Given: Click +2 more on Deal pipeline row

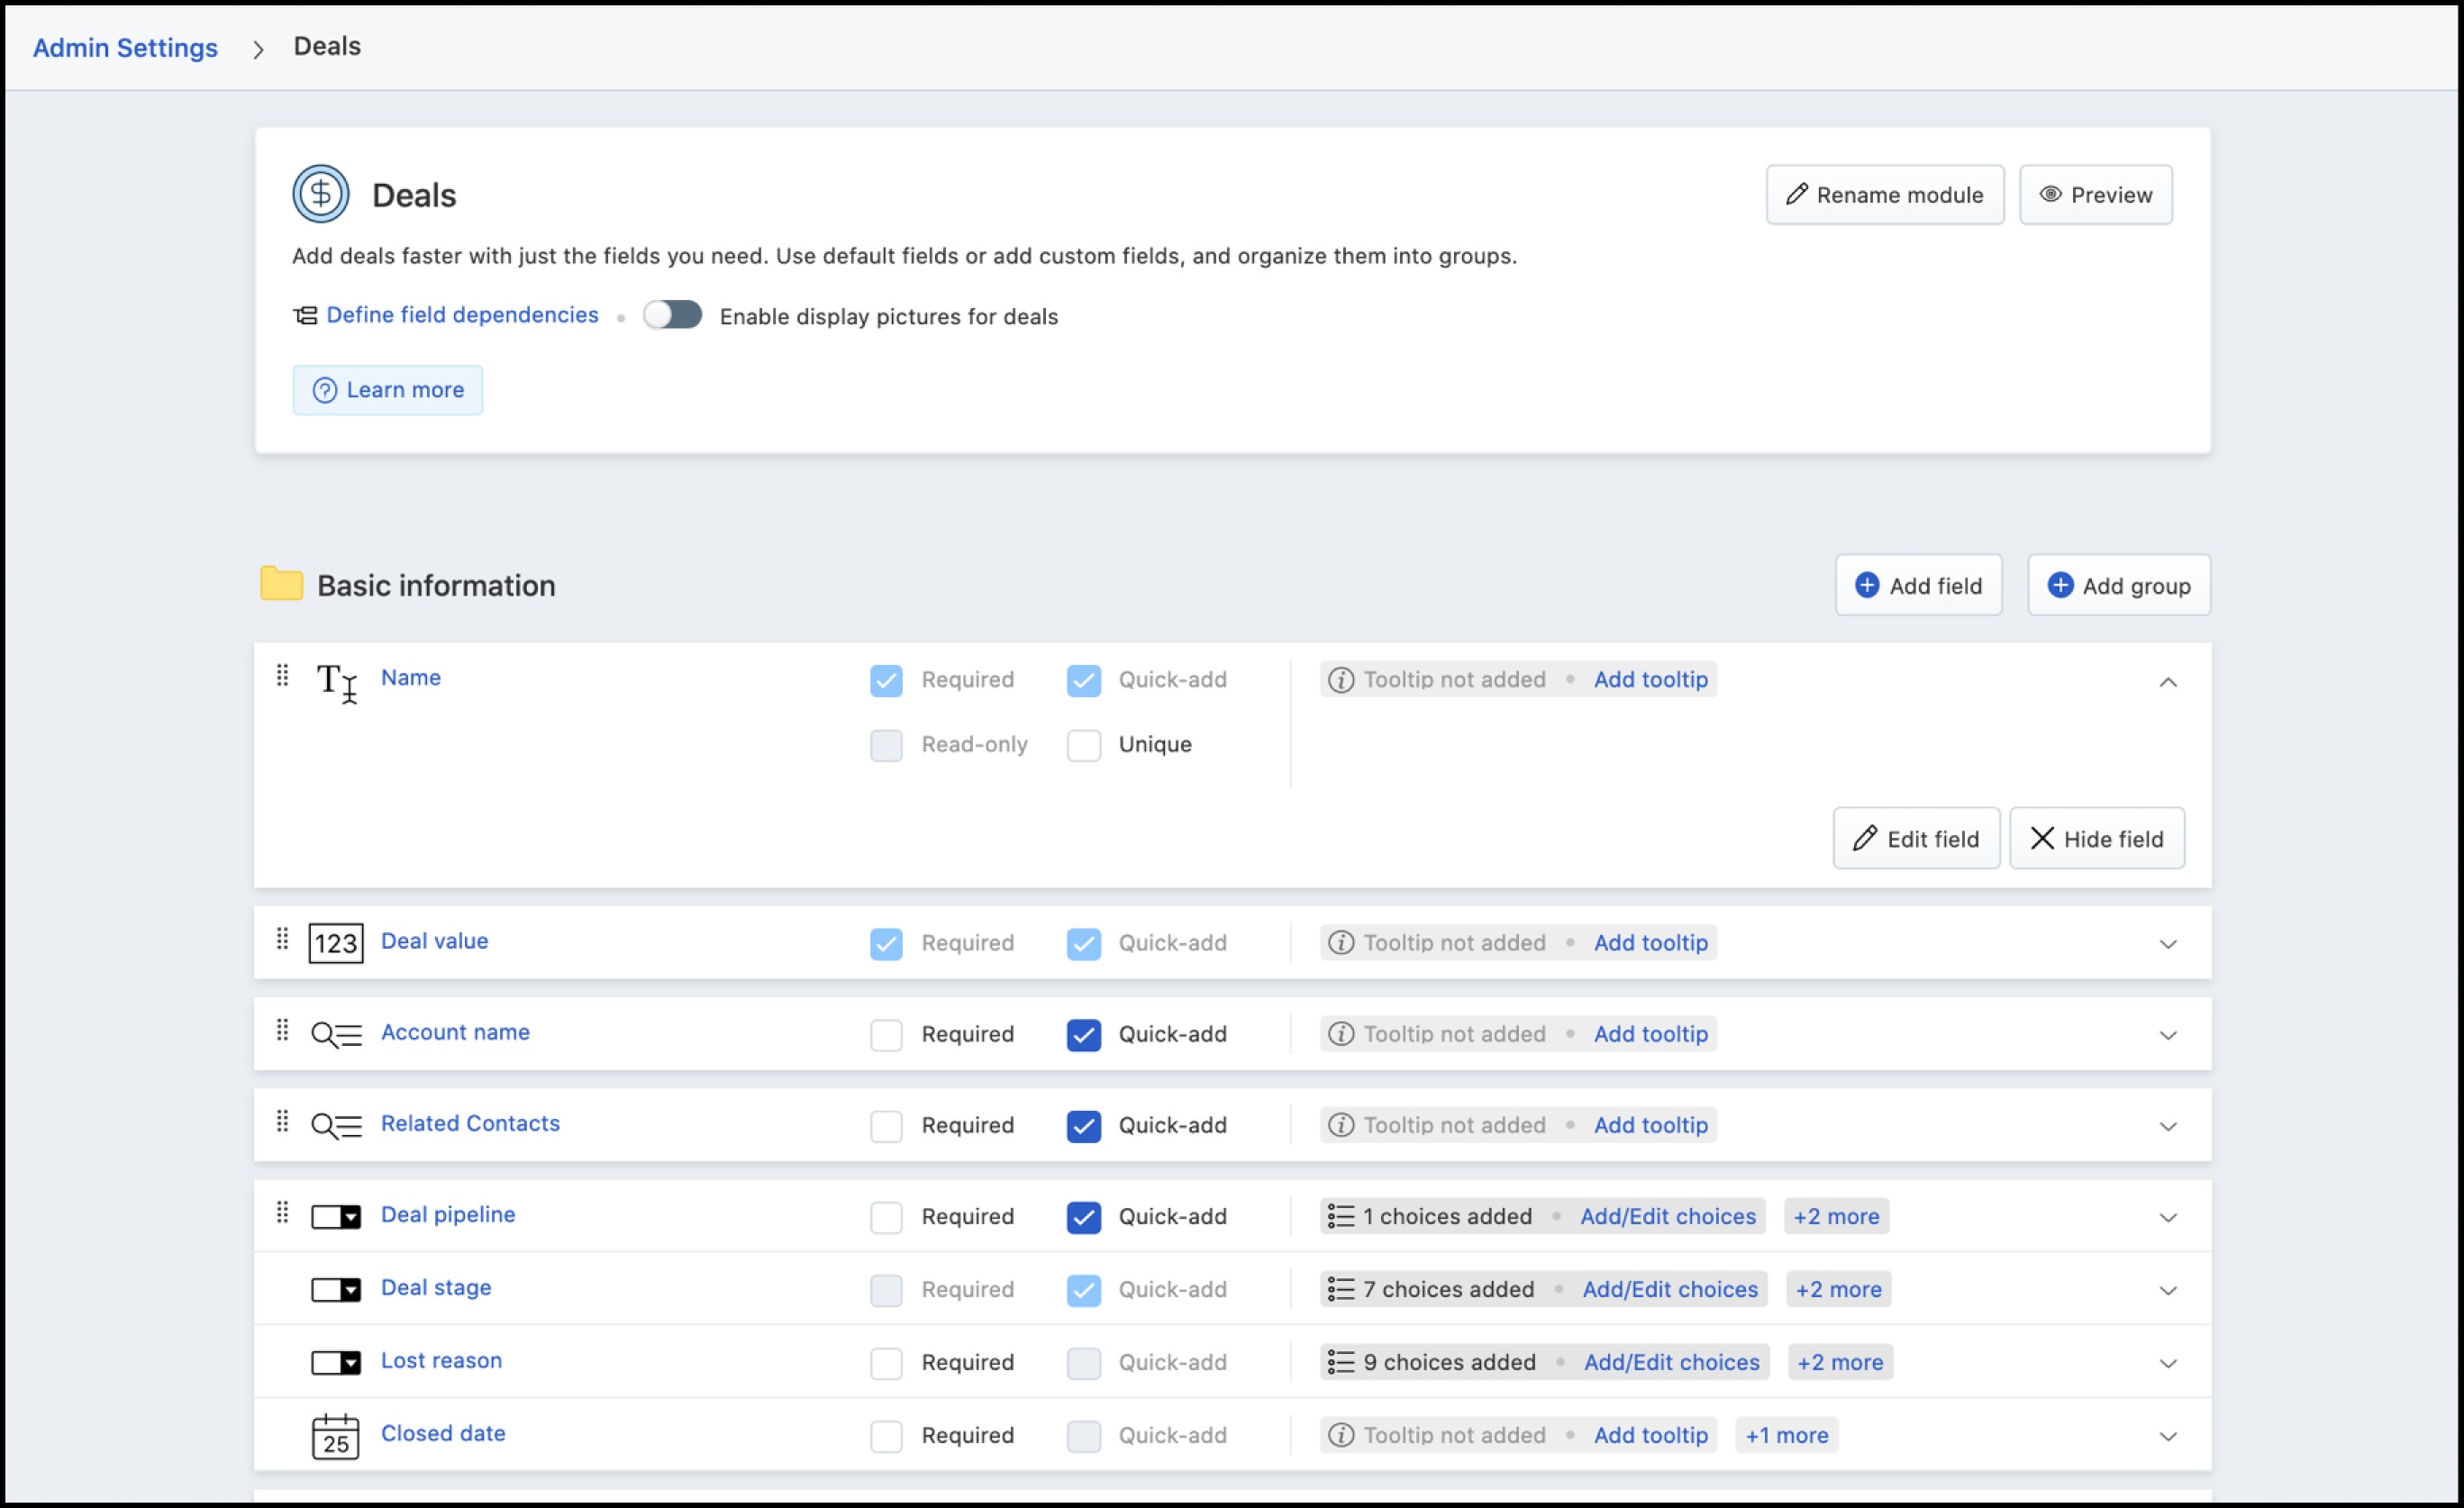Looking at the screenshot, I should (x=1836, y=1216).
